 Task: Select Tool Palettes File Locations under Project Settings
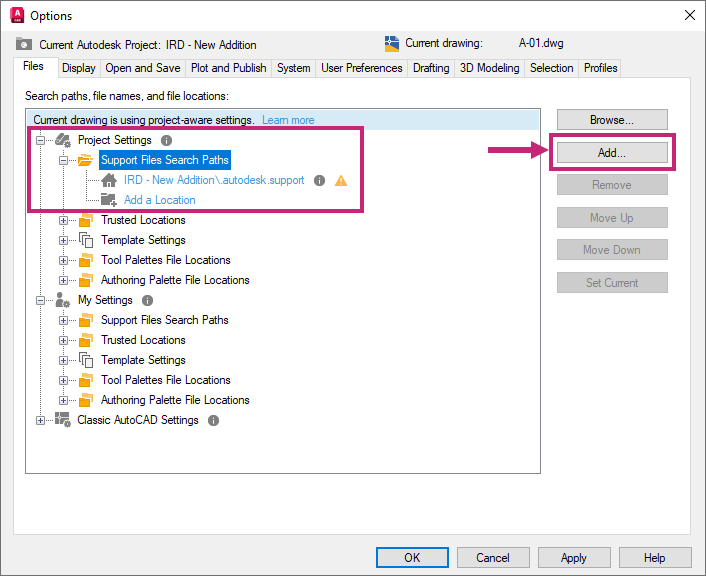(x=166, y=260)
